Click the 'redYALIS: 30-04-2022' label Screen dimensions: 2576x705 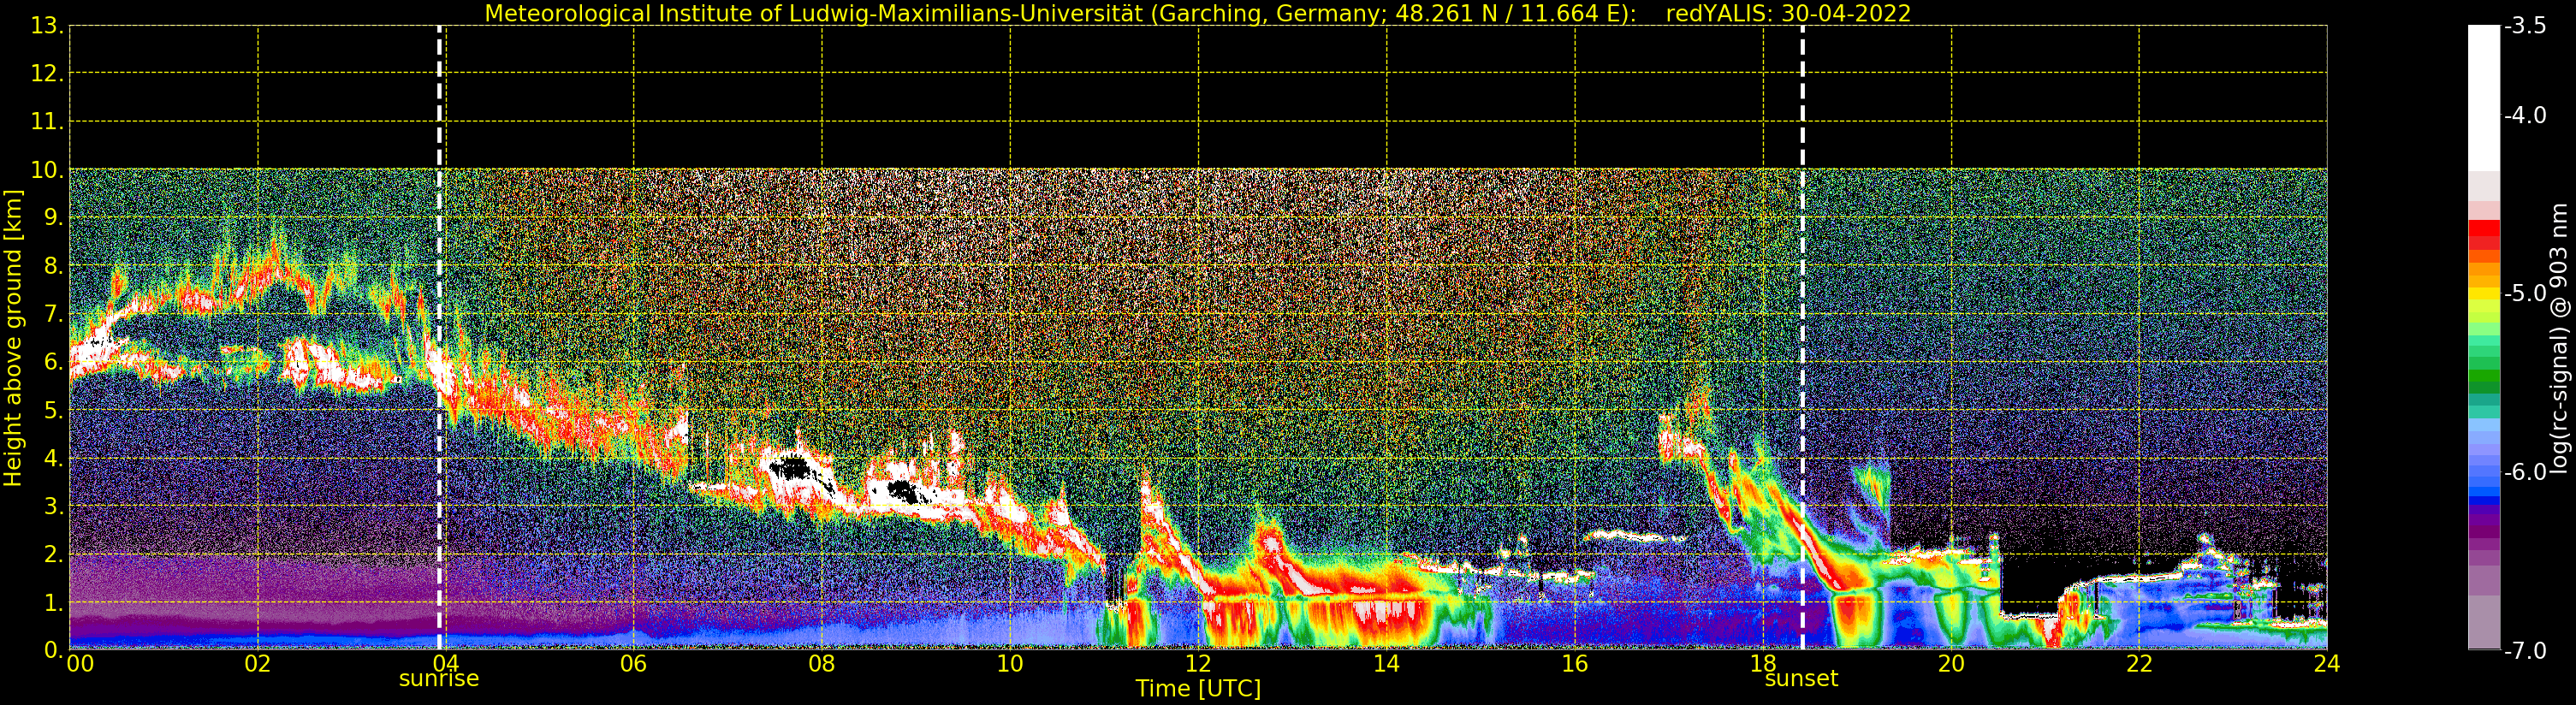(1788, 14)
